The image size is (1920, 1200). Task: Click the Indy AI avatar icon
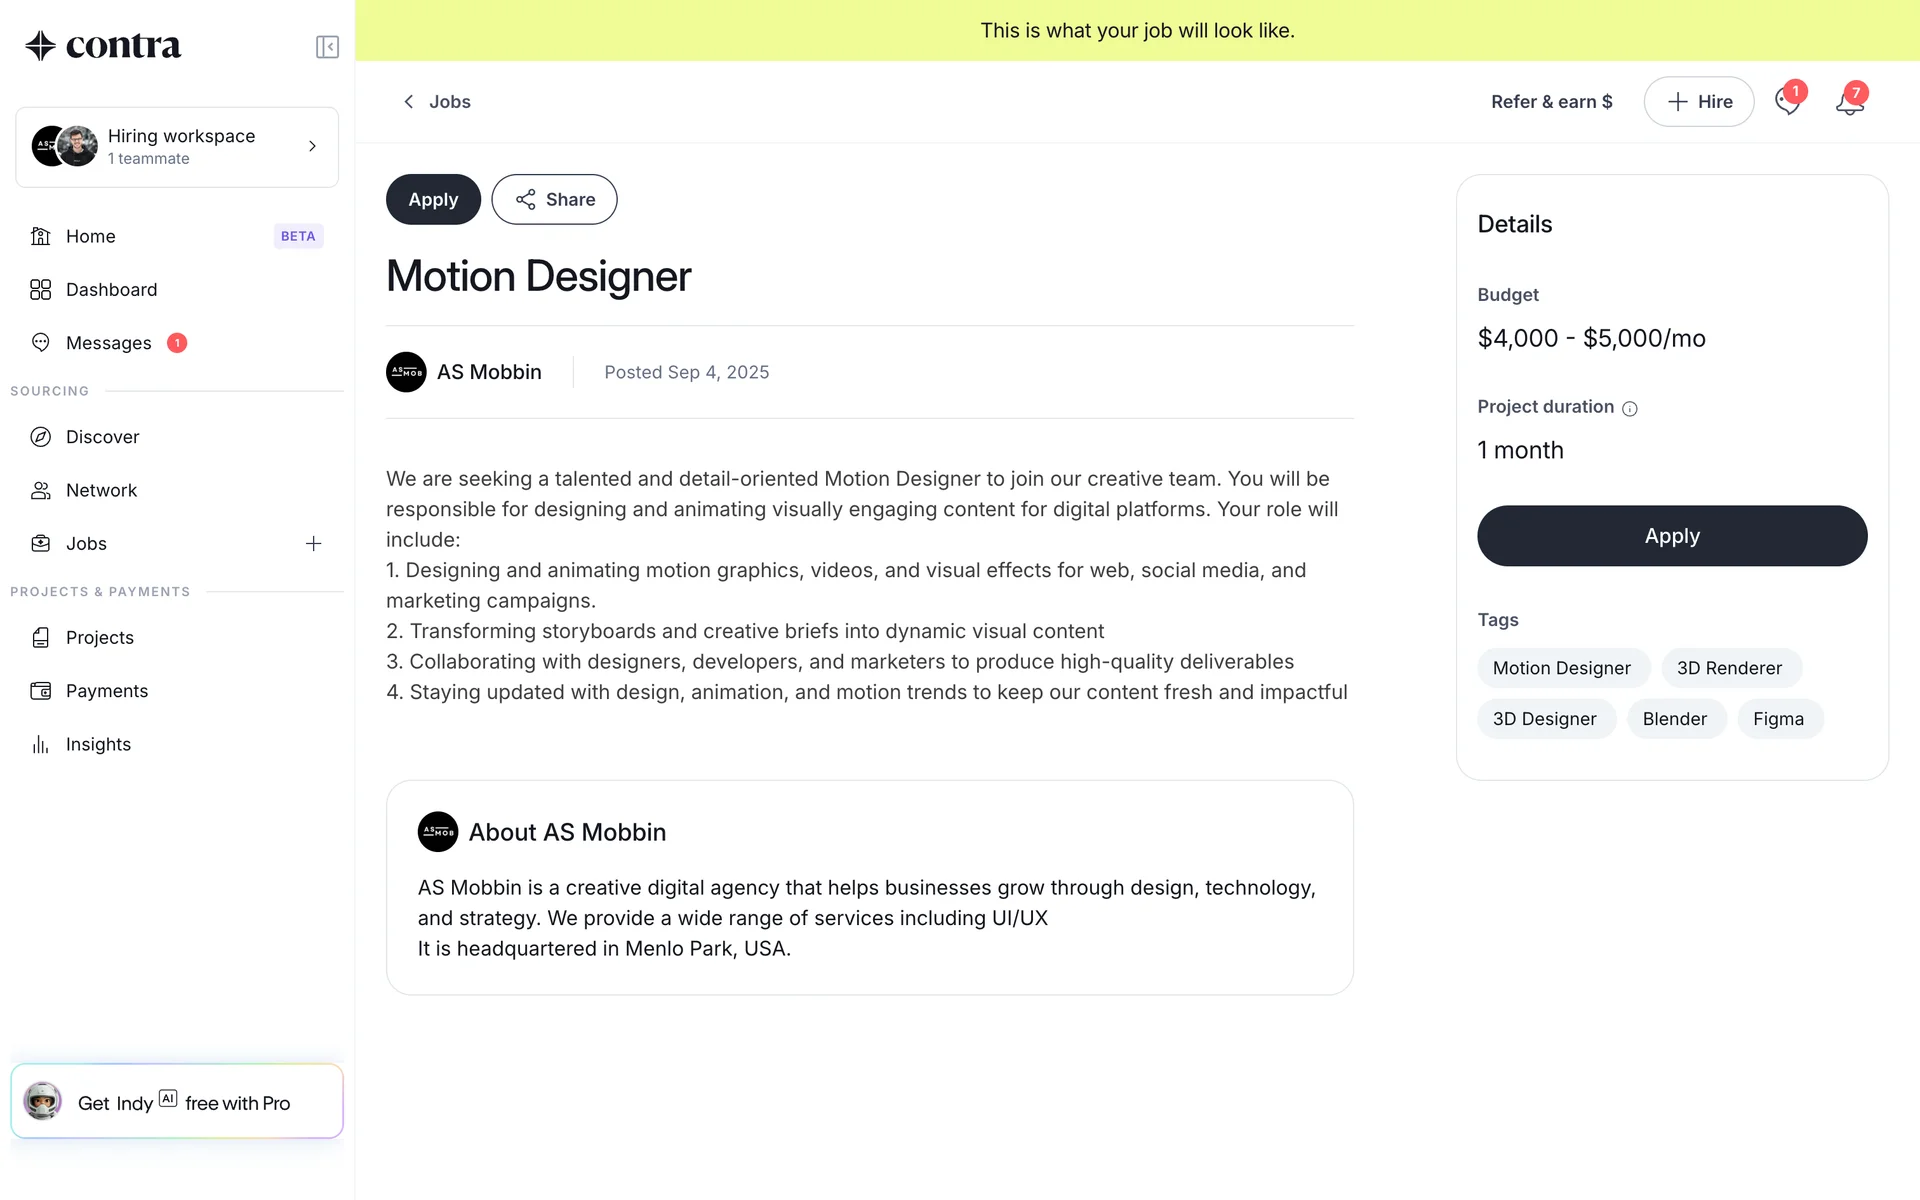tap(43, 1101)
